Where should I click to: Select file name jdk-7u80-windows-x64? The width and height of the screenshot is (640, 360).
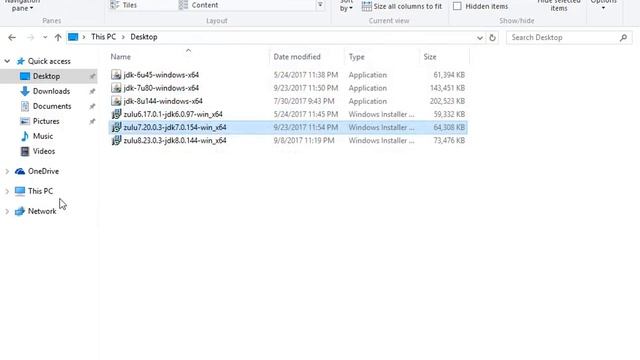[x=161, y=88]
